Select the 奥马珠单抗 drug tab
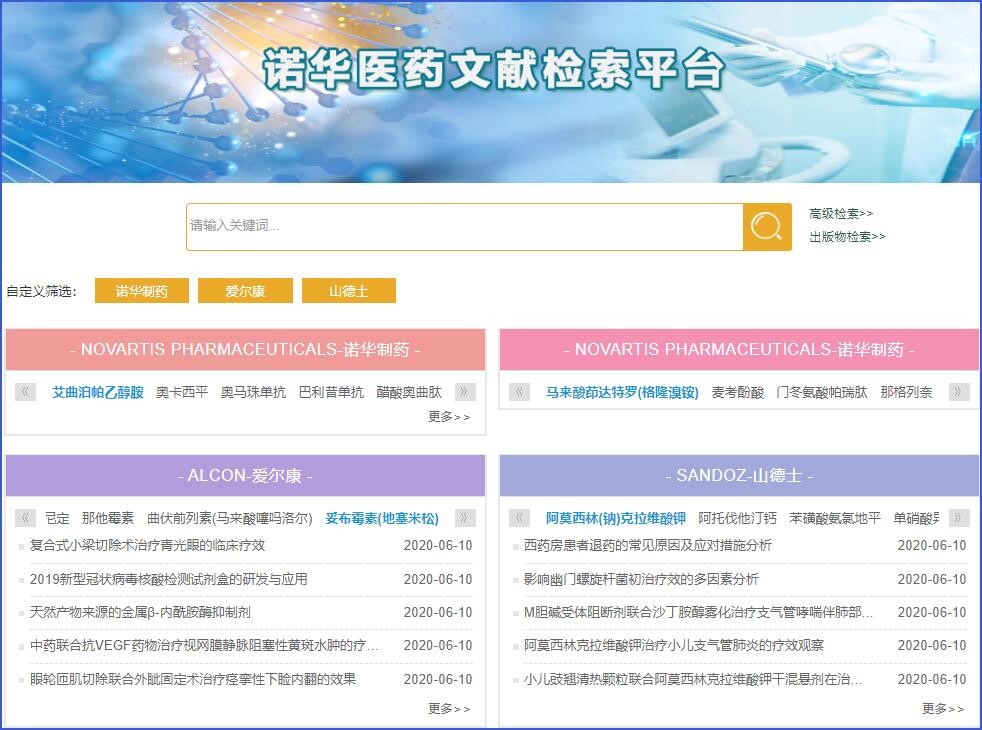The height and width of the screenshot is (730, 982). click(253, 393)
